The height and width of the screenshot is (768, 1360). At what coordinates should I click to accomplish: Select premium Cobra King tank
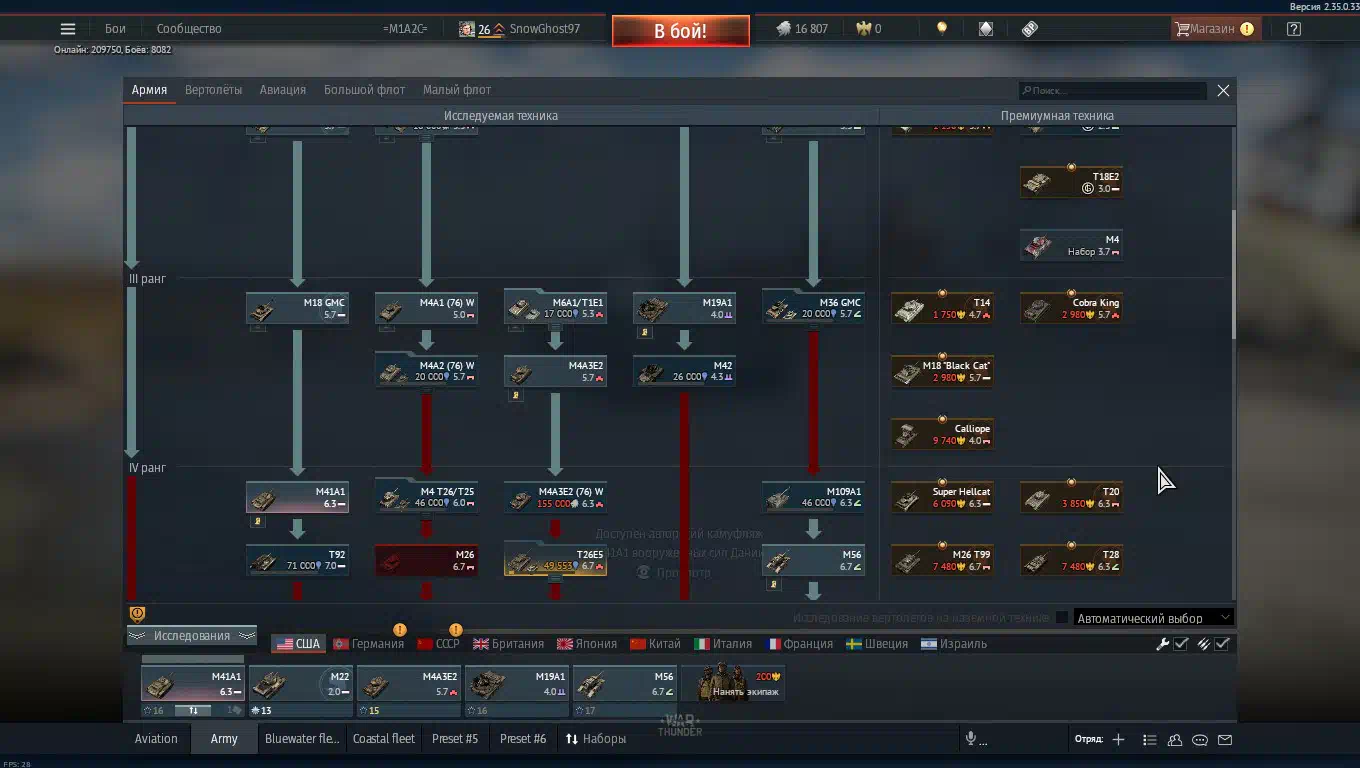[1071, 308]
